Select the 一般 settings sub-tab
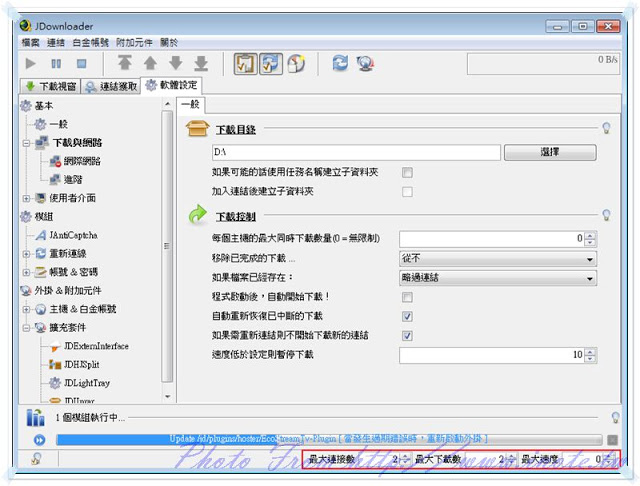 click(191, 104)
